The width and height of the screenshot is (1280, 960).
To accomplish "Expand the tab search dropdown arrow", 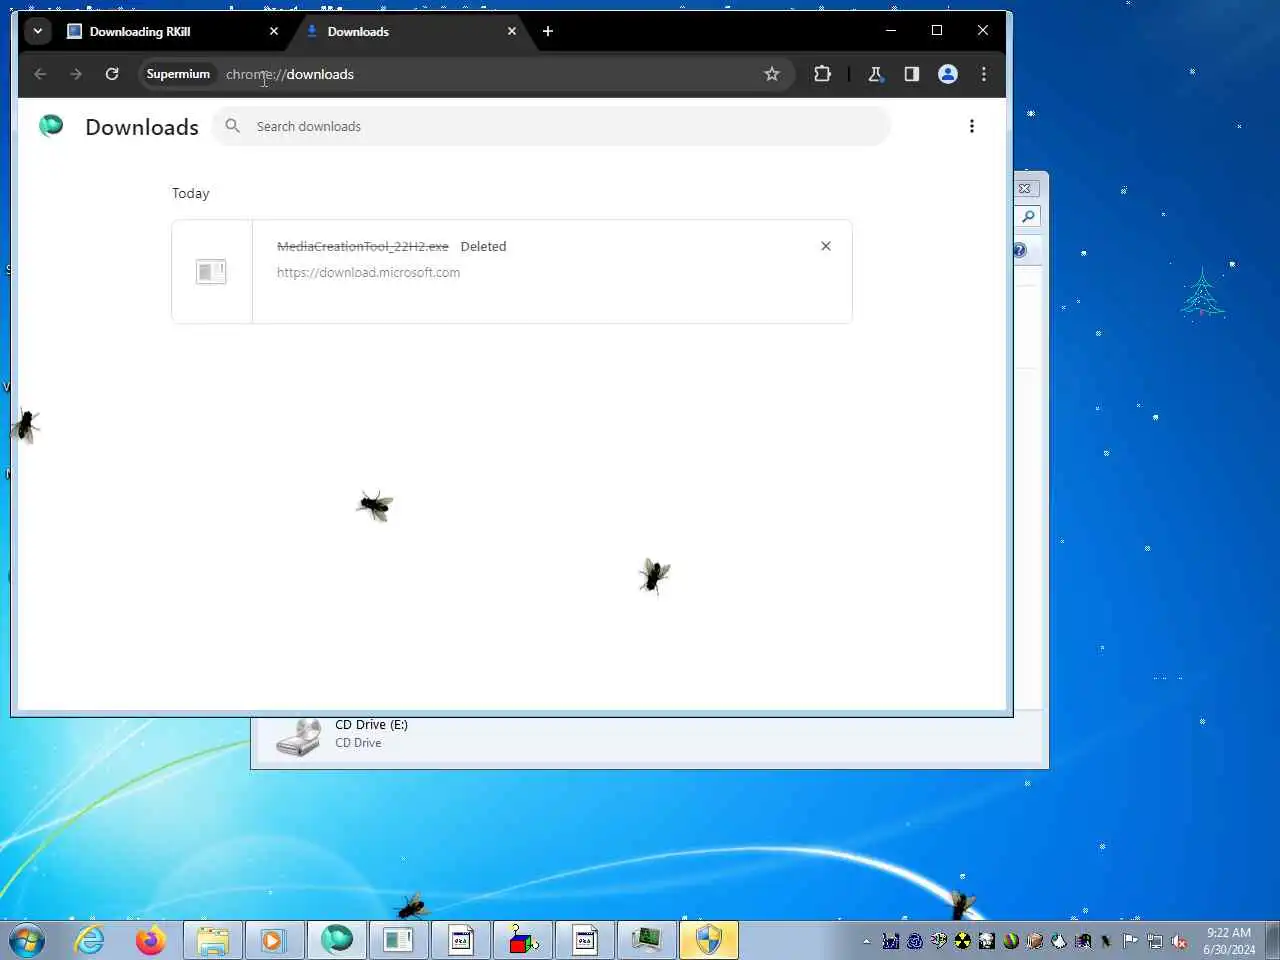I will coord(38,31).
